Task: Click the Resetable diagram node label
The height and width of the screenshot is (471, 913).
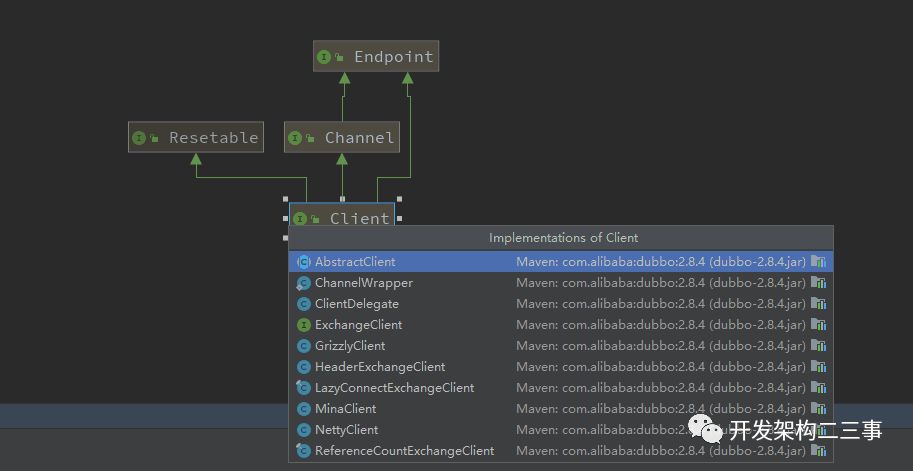Action: [213, 138]
